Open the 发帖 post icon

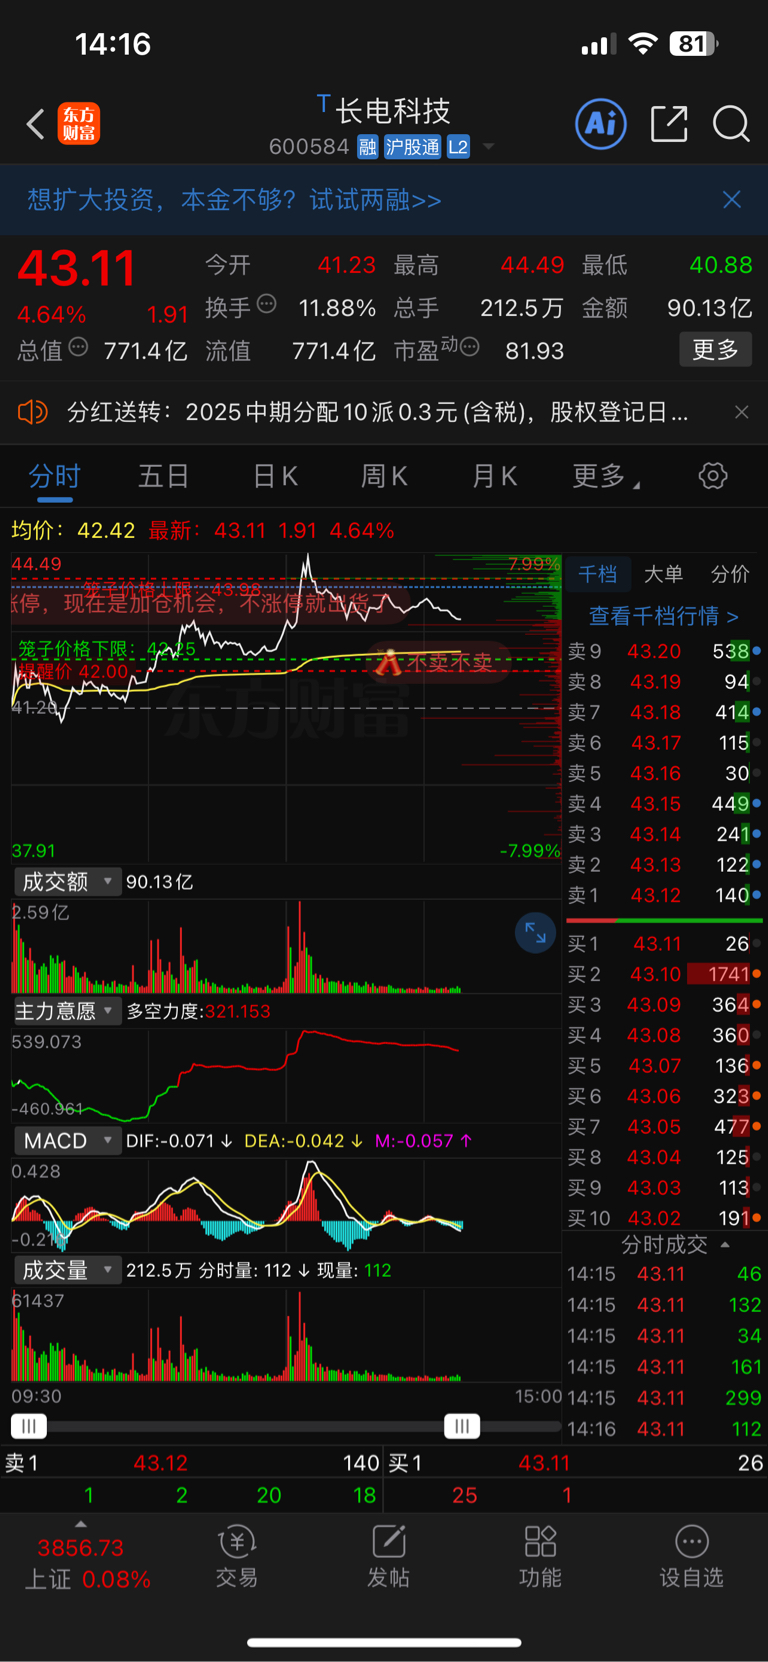pos(388,1557)
